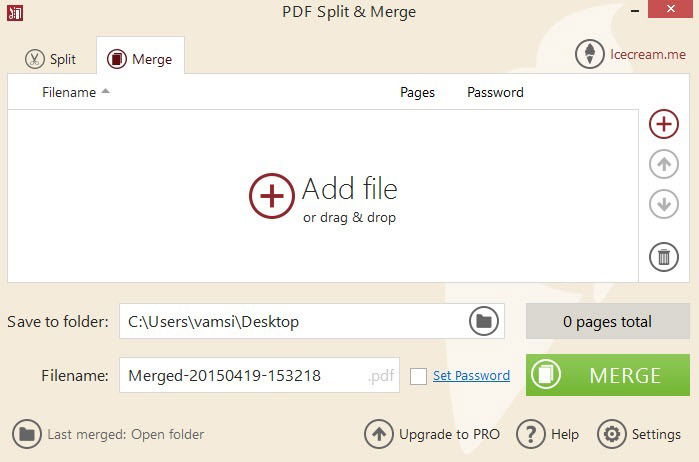Move file up with the arrow icon

tap(664, 164)
